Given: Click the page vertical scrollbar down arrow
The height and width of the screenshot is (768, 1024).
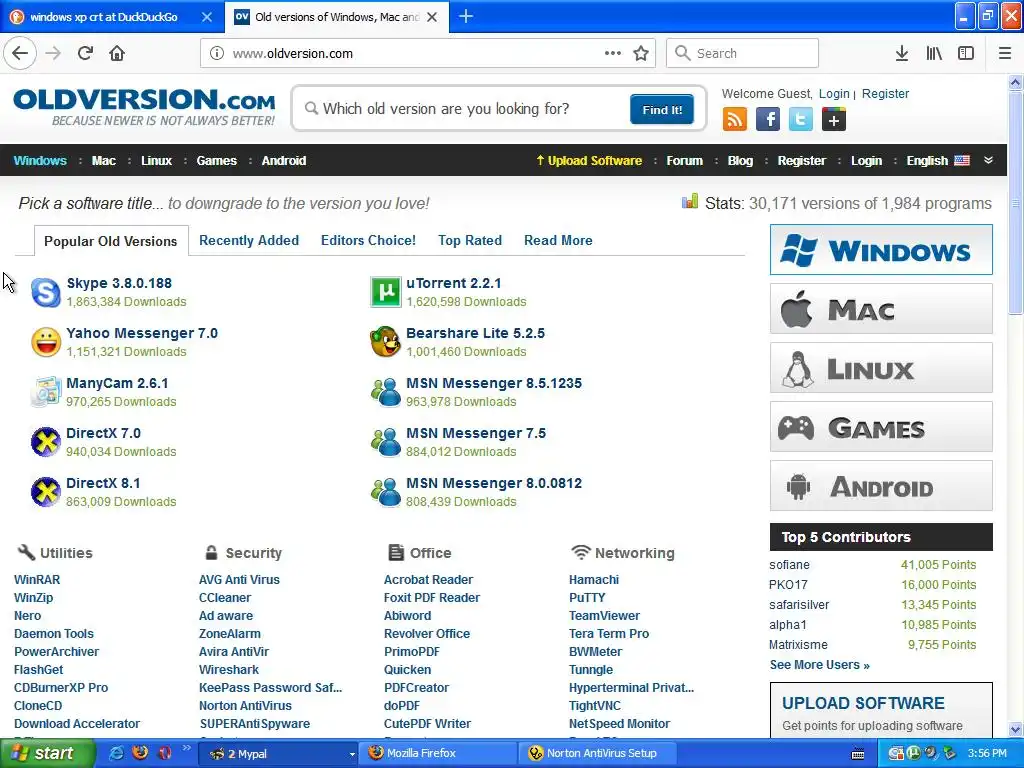Looking at the screenshot, I should tap(1016, 729).
